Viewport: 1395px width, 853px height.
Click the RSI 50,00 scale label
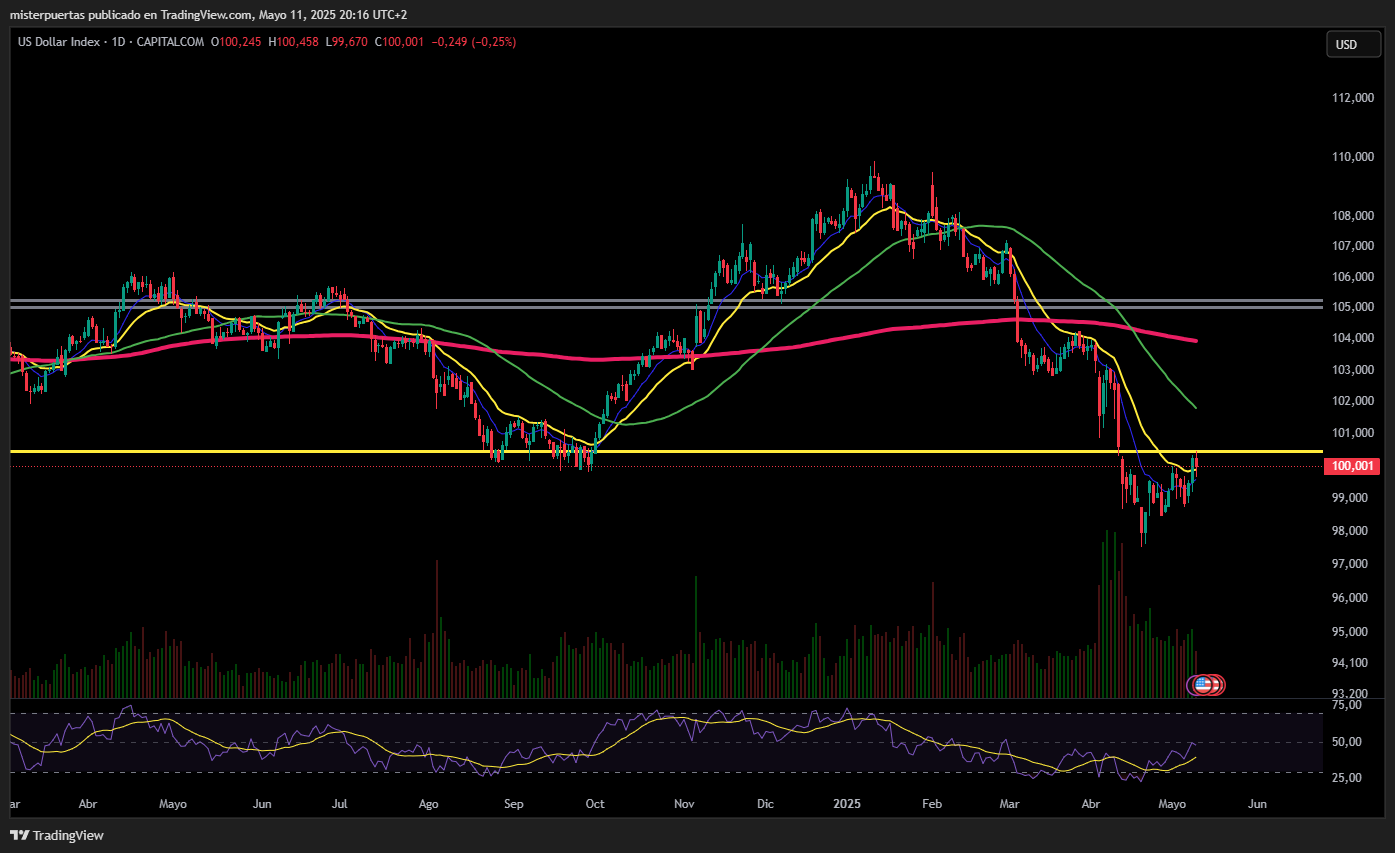pos(1348,742)
